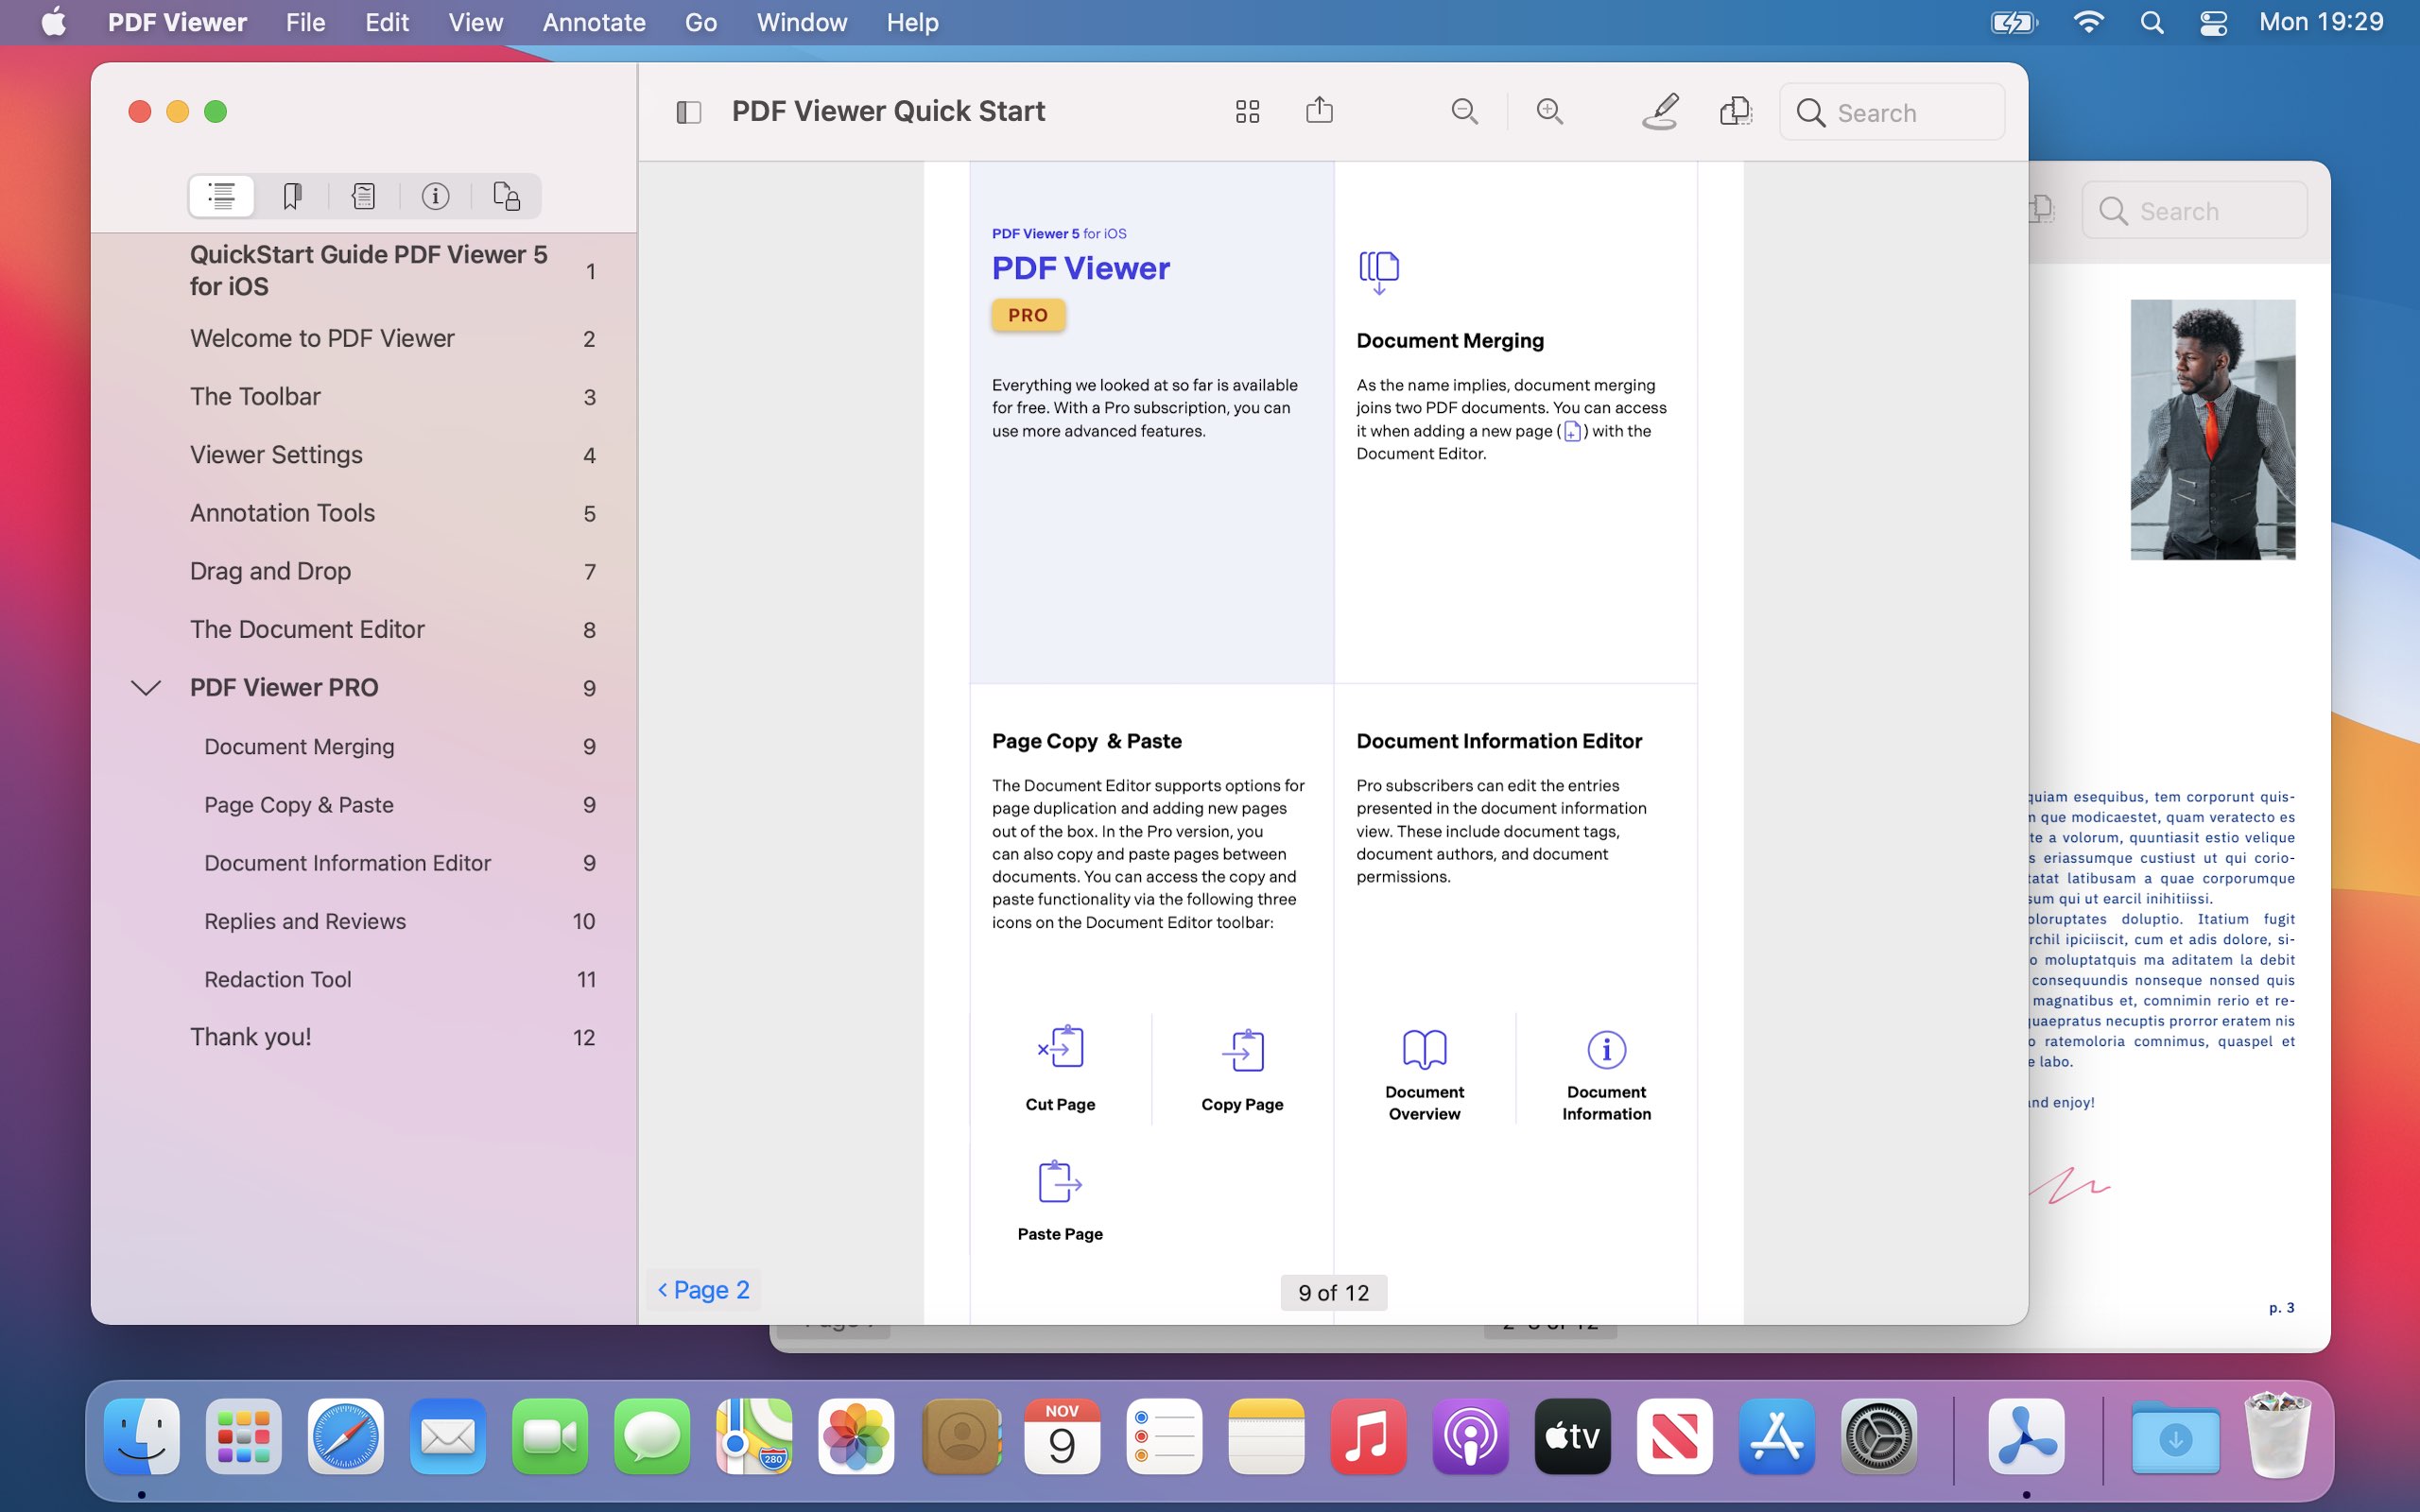Click the table of contents tab

pyautogui.click(x=219, y=194)
